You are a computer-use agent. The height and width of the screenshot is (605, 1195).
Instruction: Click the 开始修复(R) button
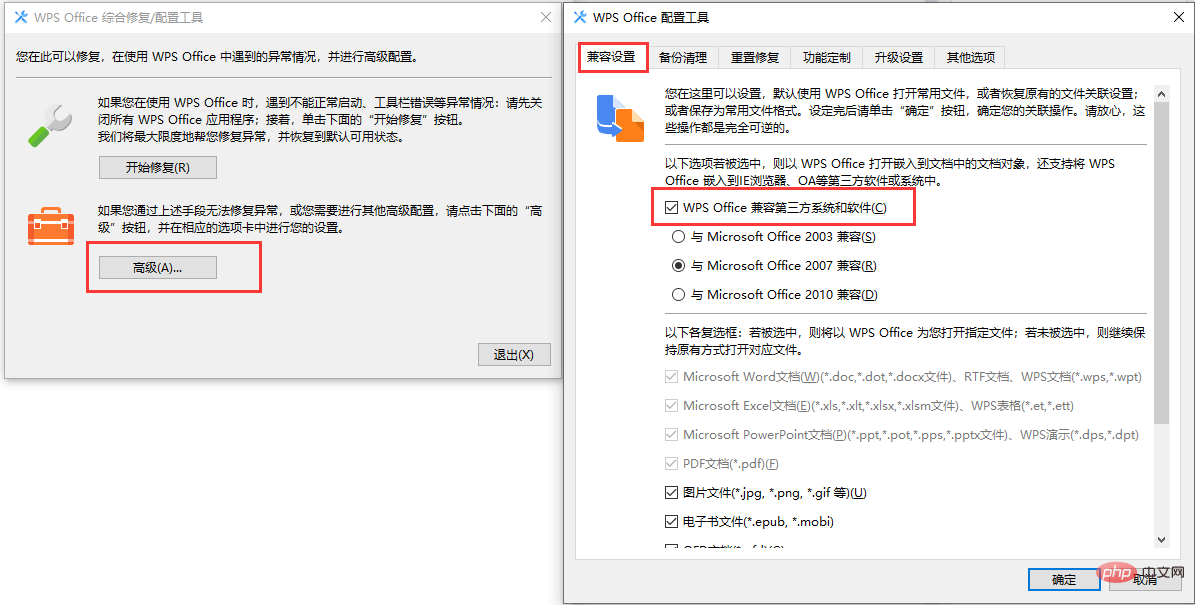pyautogui.click(x=158, y=168)
